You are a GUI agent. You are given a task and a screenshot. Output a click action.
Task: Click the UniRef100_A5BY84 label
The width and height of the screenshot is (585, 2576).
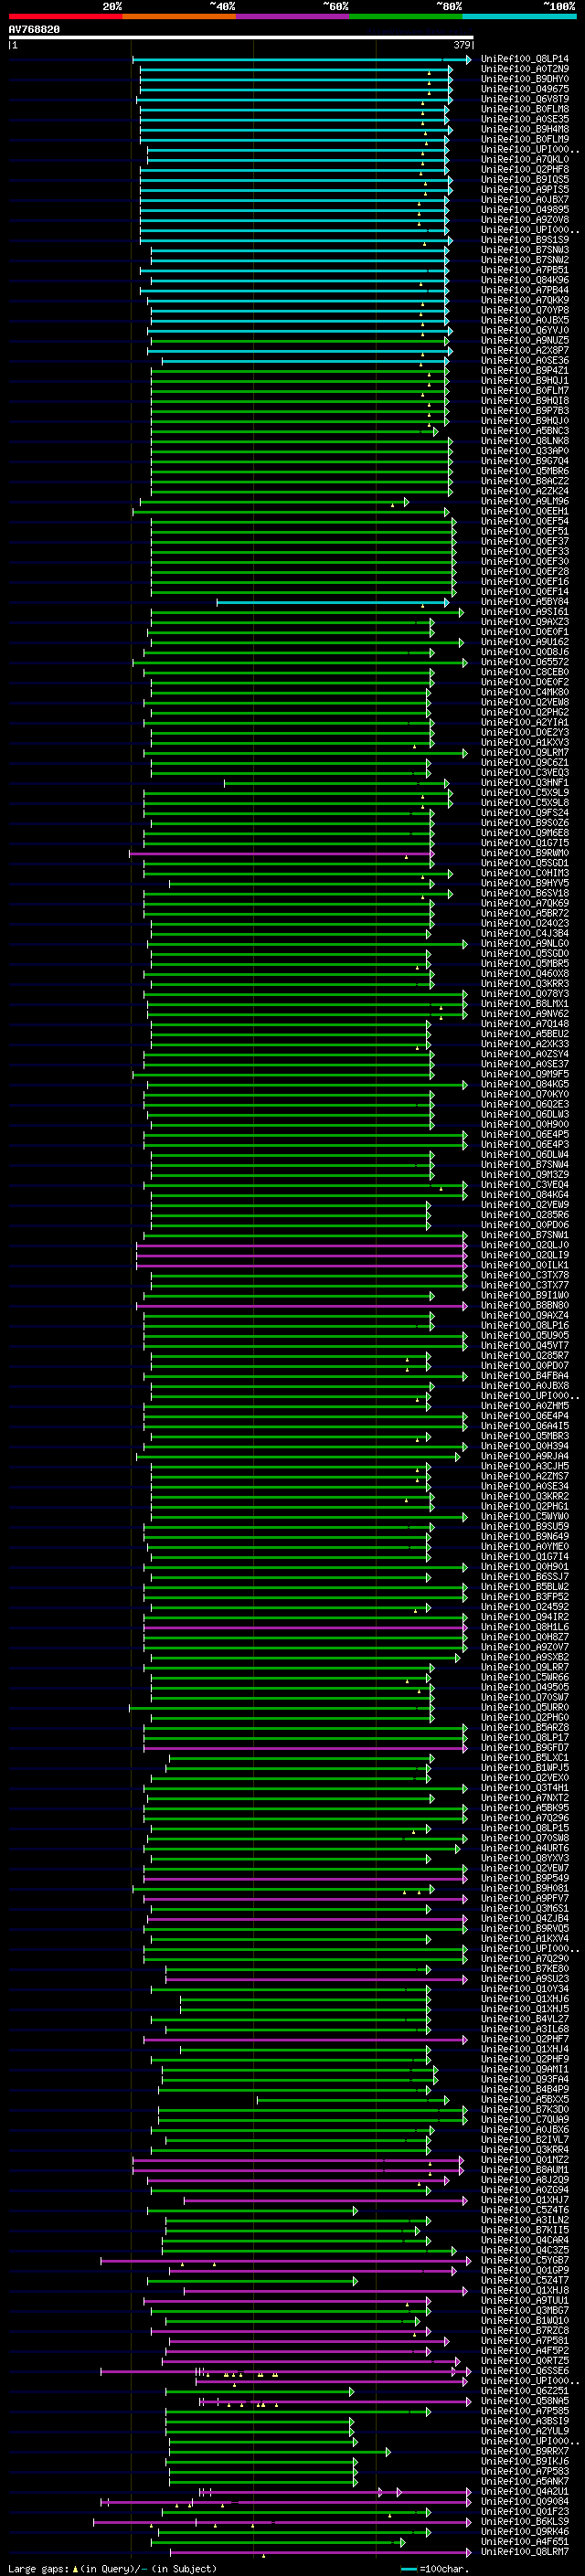click(525, 602)
